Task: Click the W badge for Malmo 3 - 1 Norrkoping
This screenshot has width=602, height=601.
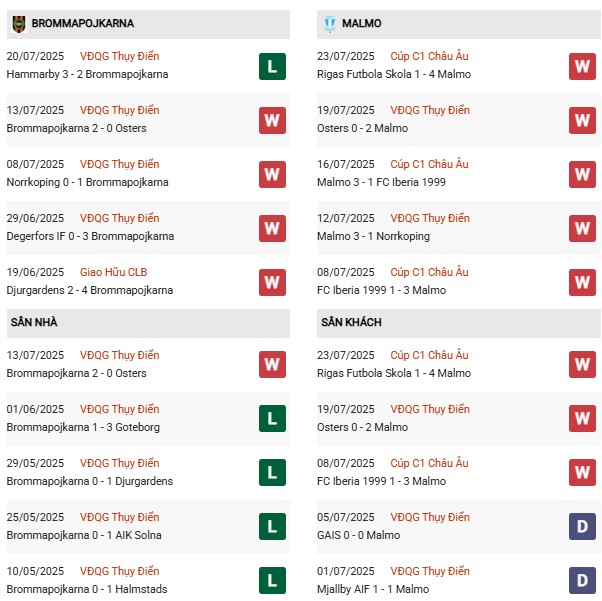Action: coord(582,228)
